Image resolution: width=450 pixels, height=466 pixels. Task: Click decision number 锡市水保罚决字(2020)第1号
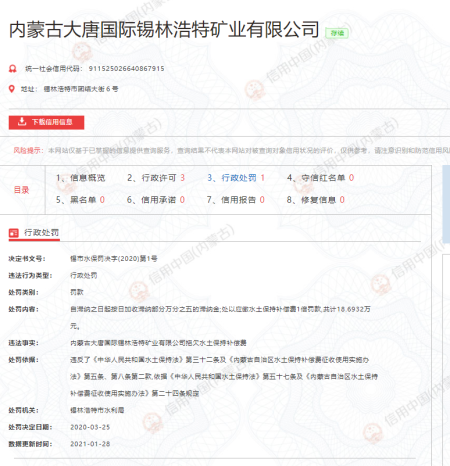pyautogui.click(x=114, y=259)
